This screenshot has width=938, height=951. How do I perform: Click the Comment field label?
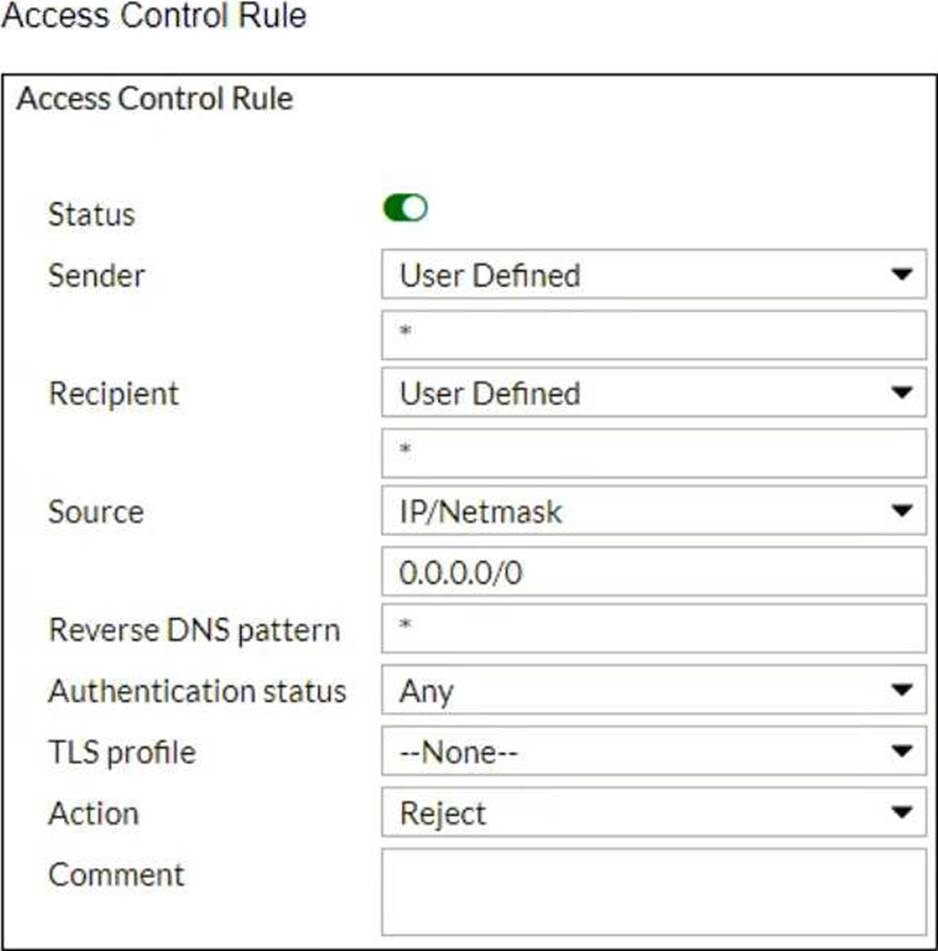tap(116, 874)
